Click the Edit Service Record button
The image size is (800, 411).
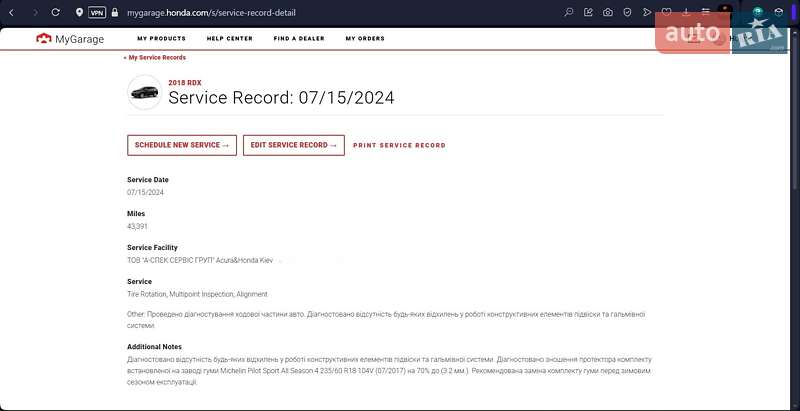pyautogui.click(x=294, y=145)
